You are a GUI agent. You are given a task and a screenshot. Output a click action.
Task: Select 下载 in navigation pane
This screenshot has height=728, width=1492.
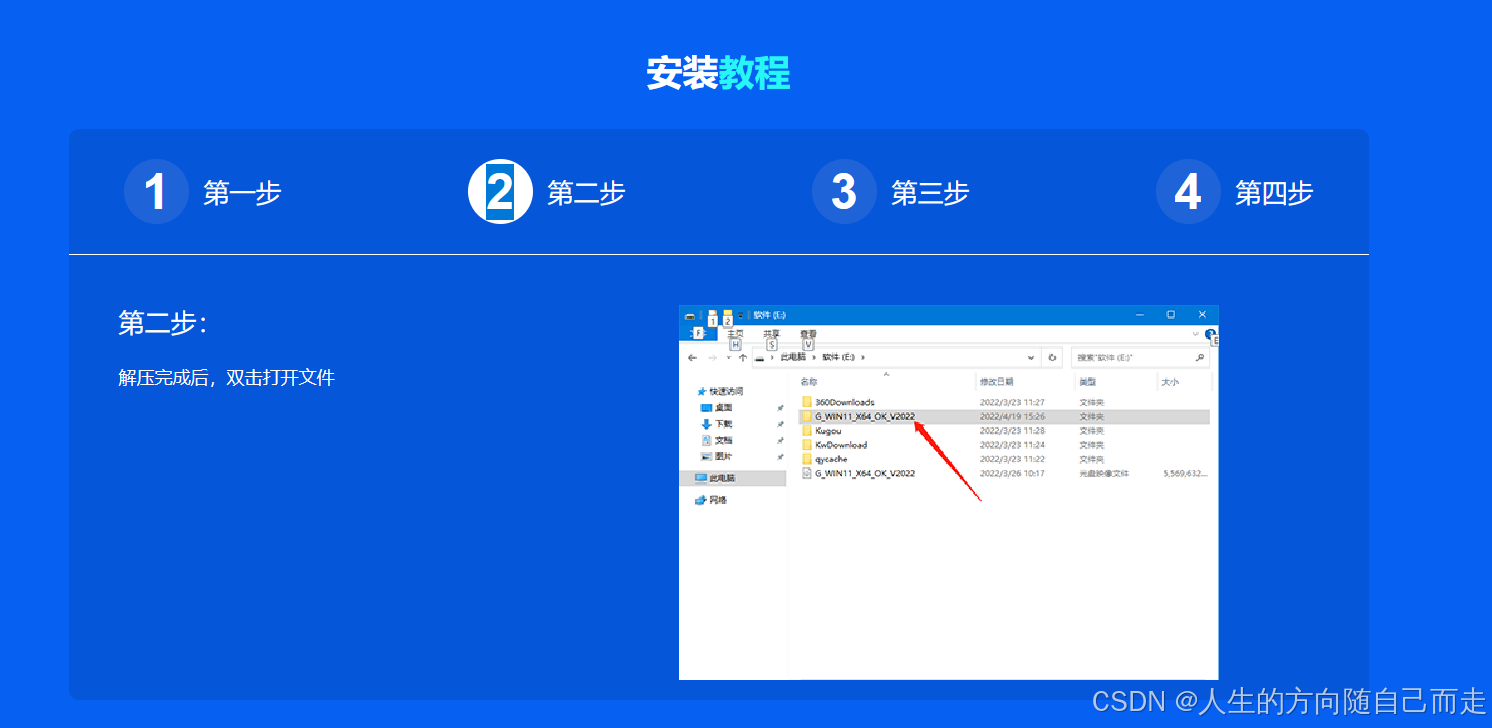pyautogui.click(x=723, y=424)
